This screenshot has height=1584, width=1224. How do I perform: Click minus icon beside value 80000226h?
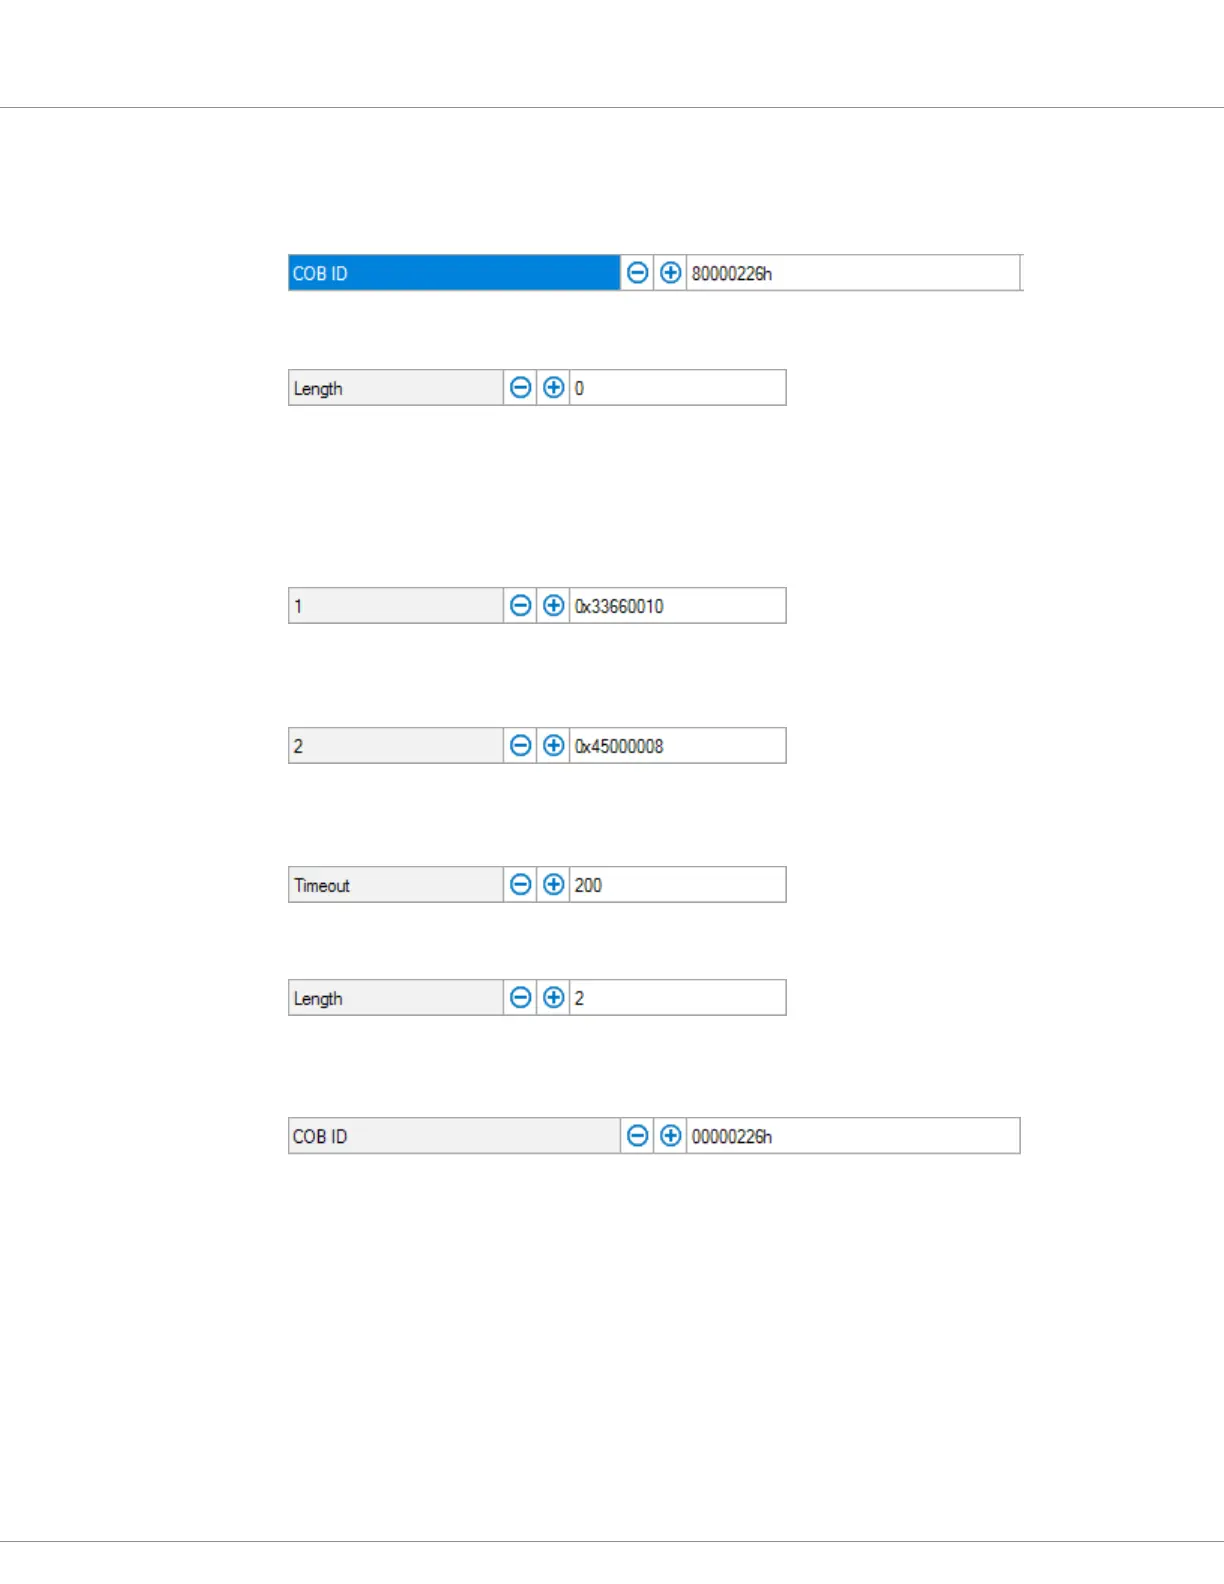(x=637, y=273)
